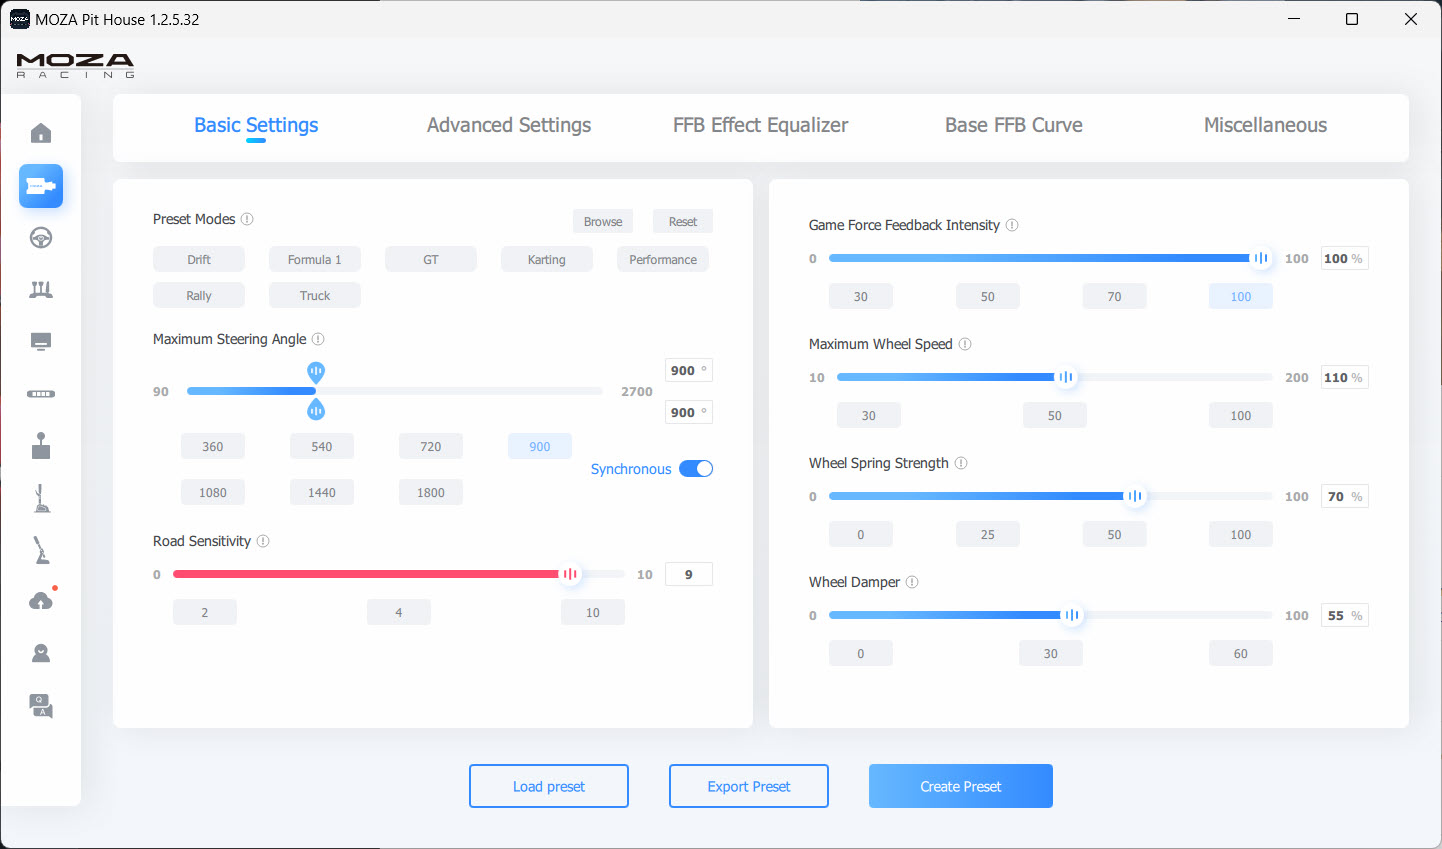Image resolution: width=1442 pixels, height=849 pixels.
Task: Select the Formula 1 preset mode
Action: pos(314,260)
